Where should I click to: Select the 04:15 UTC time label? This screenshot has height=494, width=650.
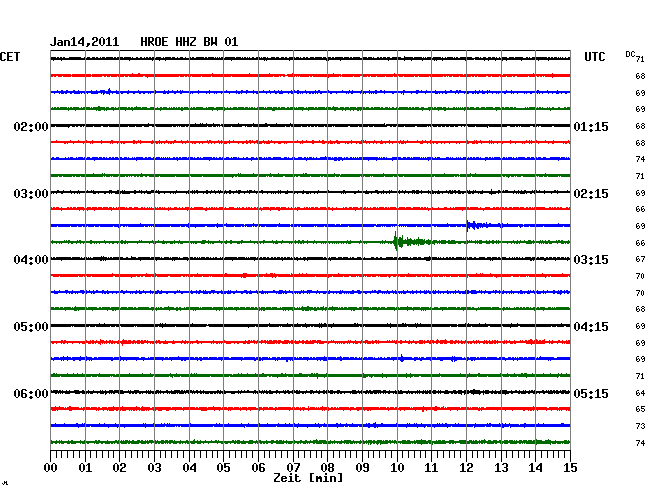click(x=591, y=327)
